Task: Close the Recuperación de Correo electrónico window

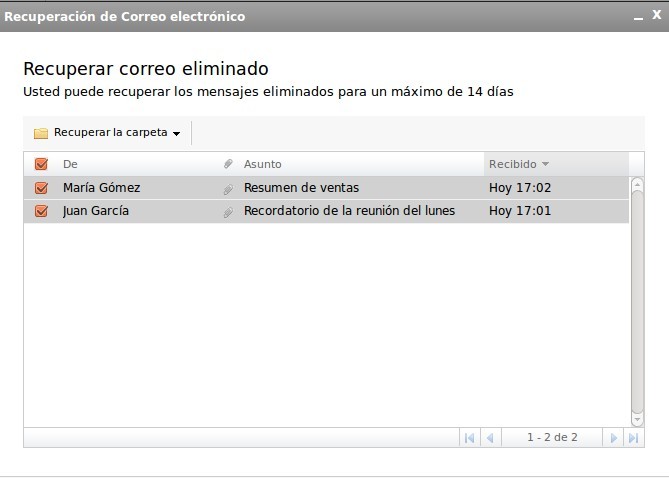Action: (x=657, y=15)
